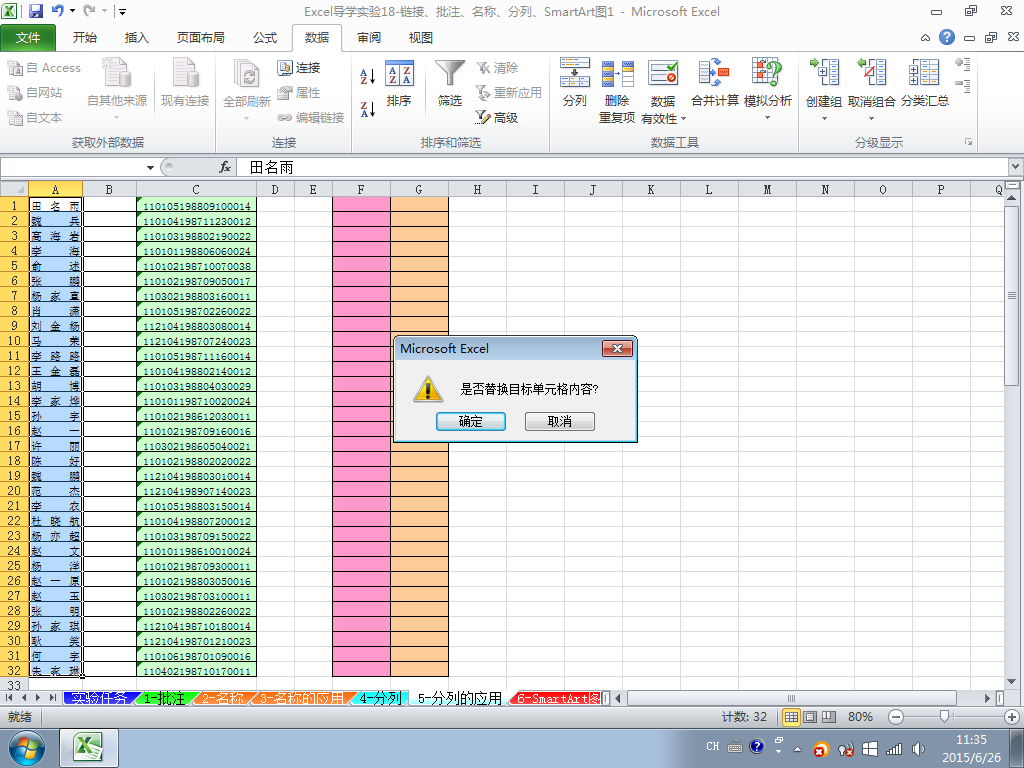Click Existing Connections (现有连接)
The height and width of the screenshot is (768, 1024).
click(185, 82)
